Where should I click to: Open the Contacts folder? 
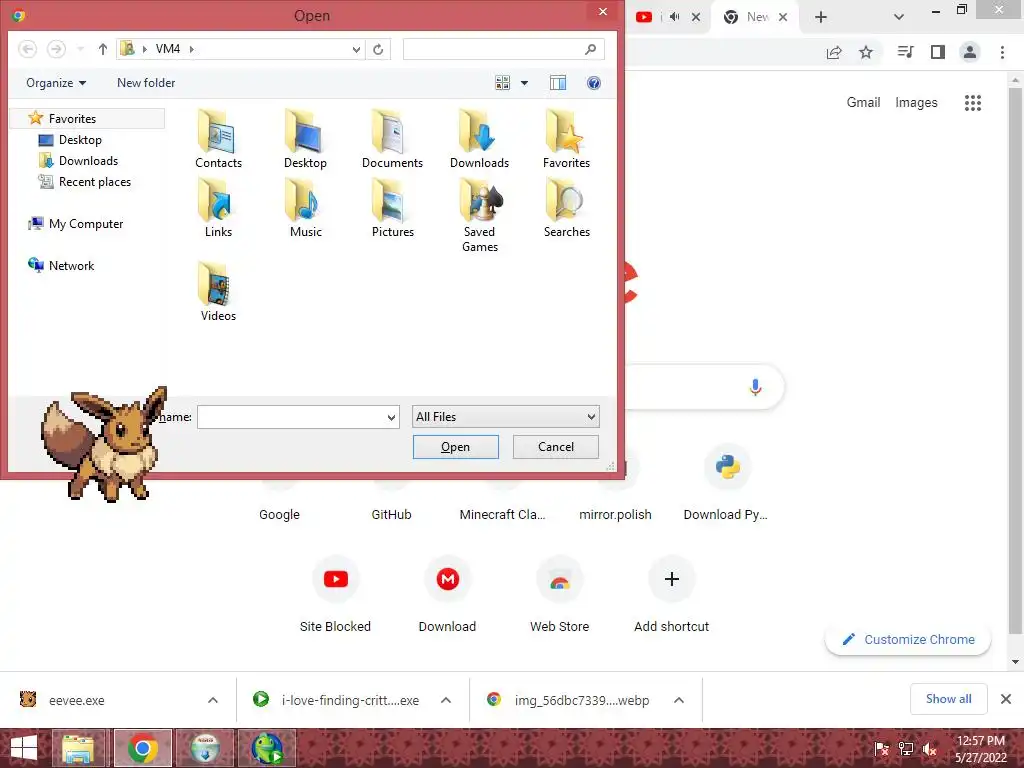point(218,140)
